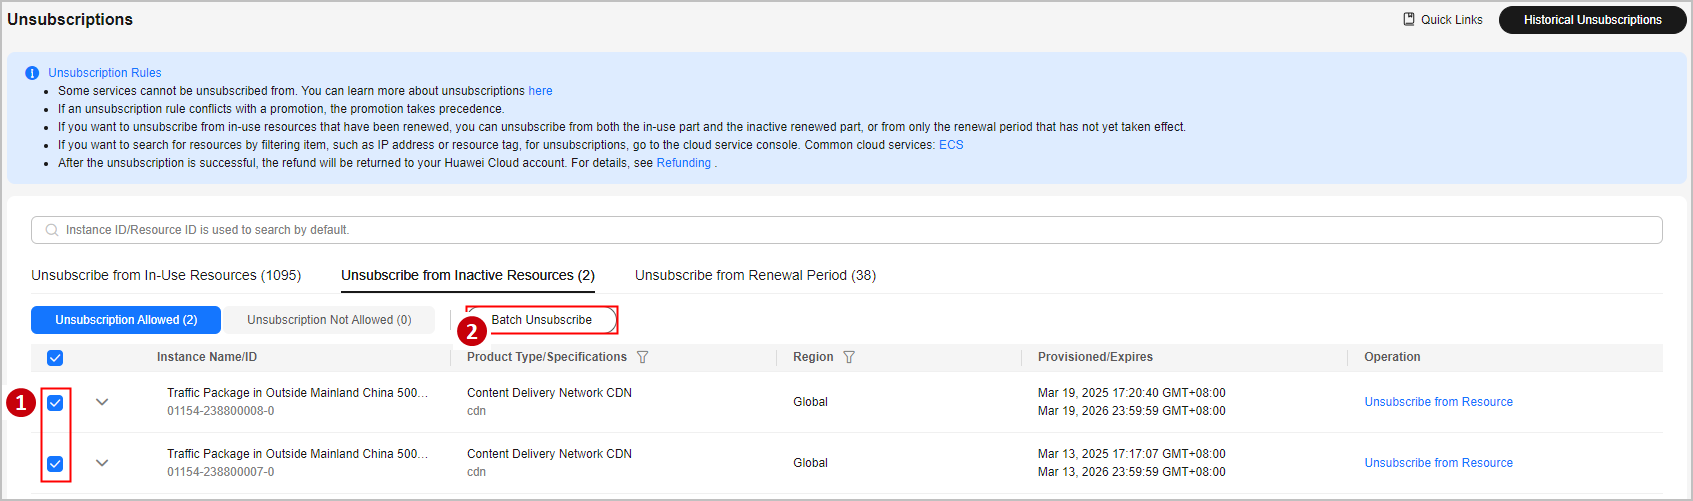Open Historical Unsubscriptions

[x=1592, y=20]
